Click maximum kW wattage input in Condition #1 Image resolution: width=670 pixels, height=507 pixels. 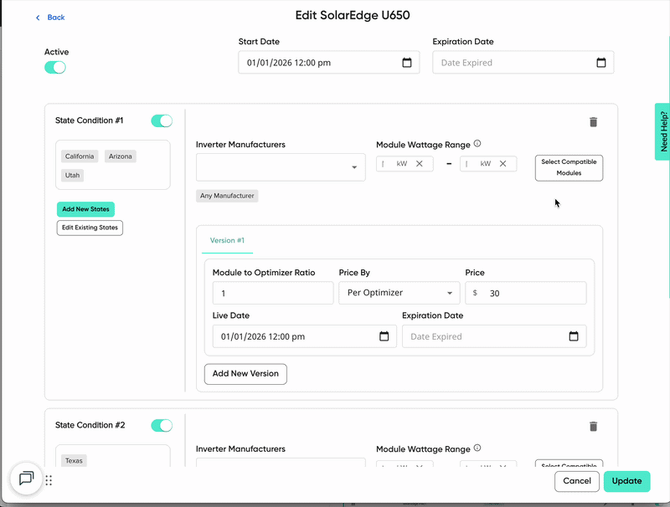[488, 164]
